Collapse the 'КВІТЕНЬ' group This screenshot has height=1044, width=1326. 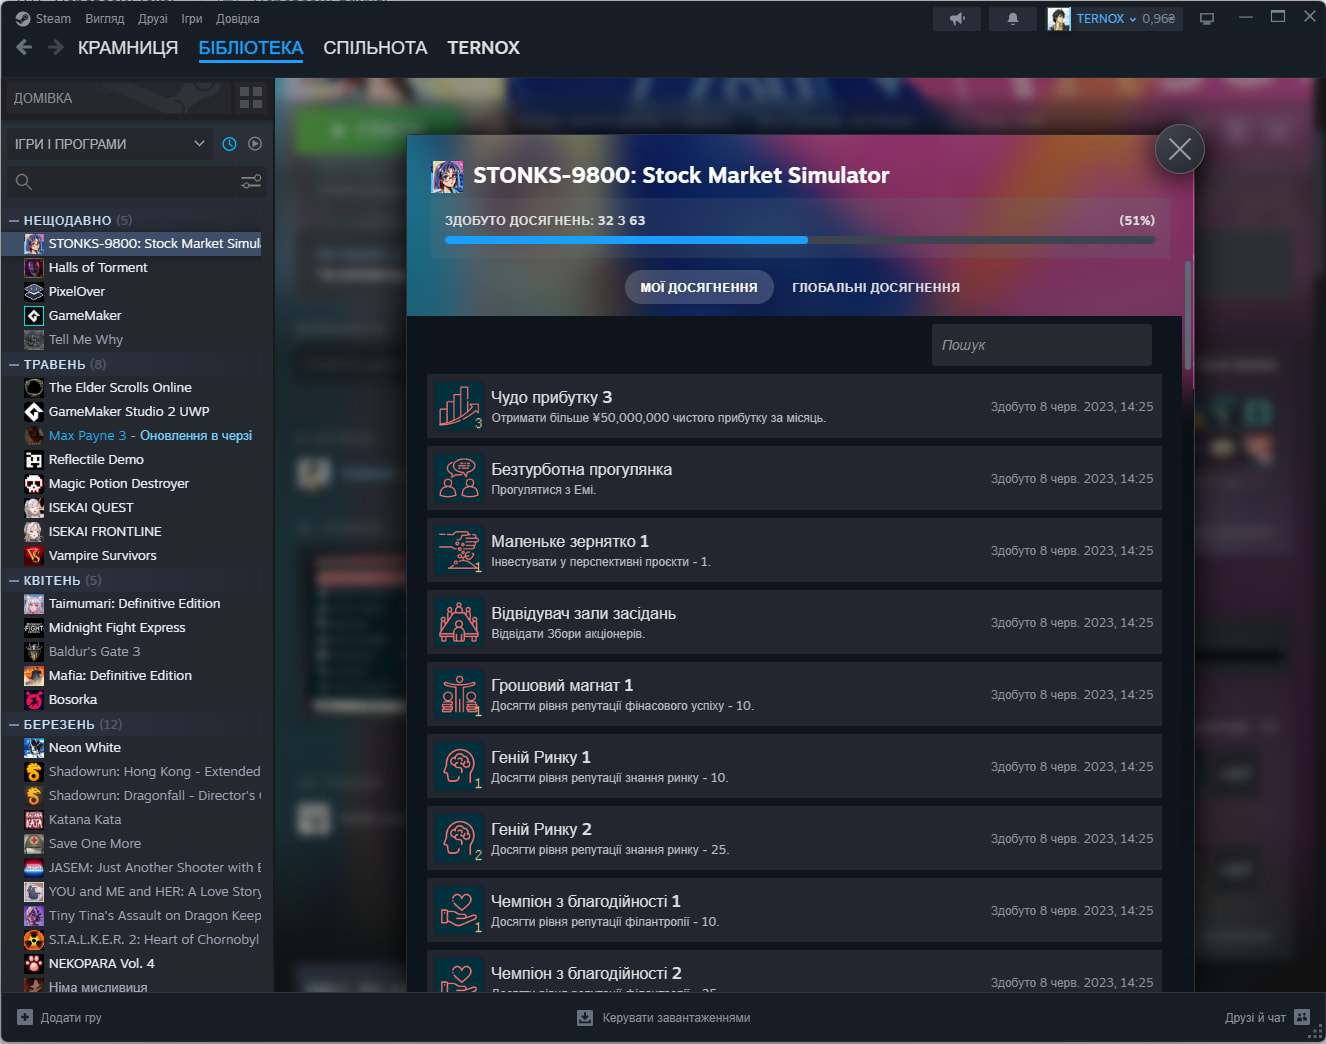[14, 580]
